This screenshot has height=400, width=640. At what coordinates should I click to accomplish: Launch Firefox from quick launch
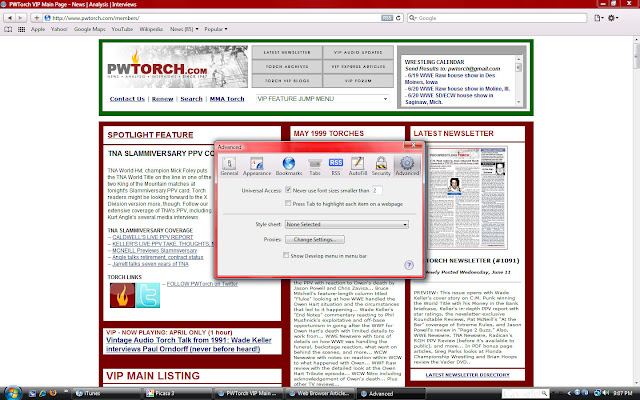tap(53, 393)
